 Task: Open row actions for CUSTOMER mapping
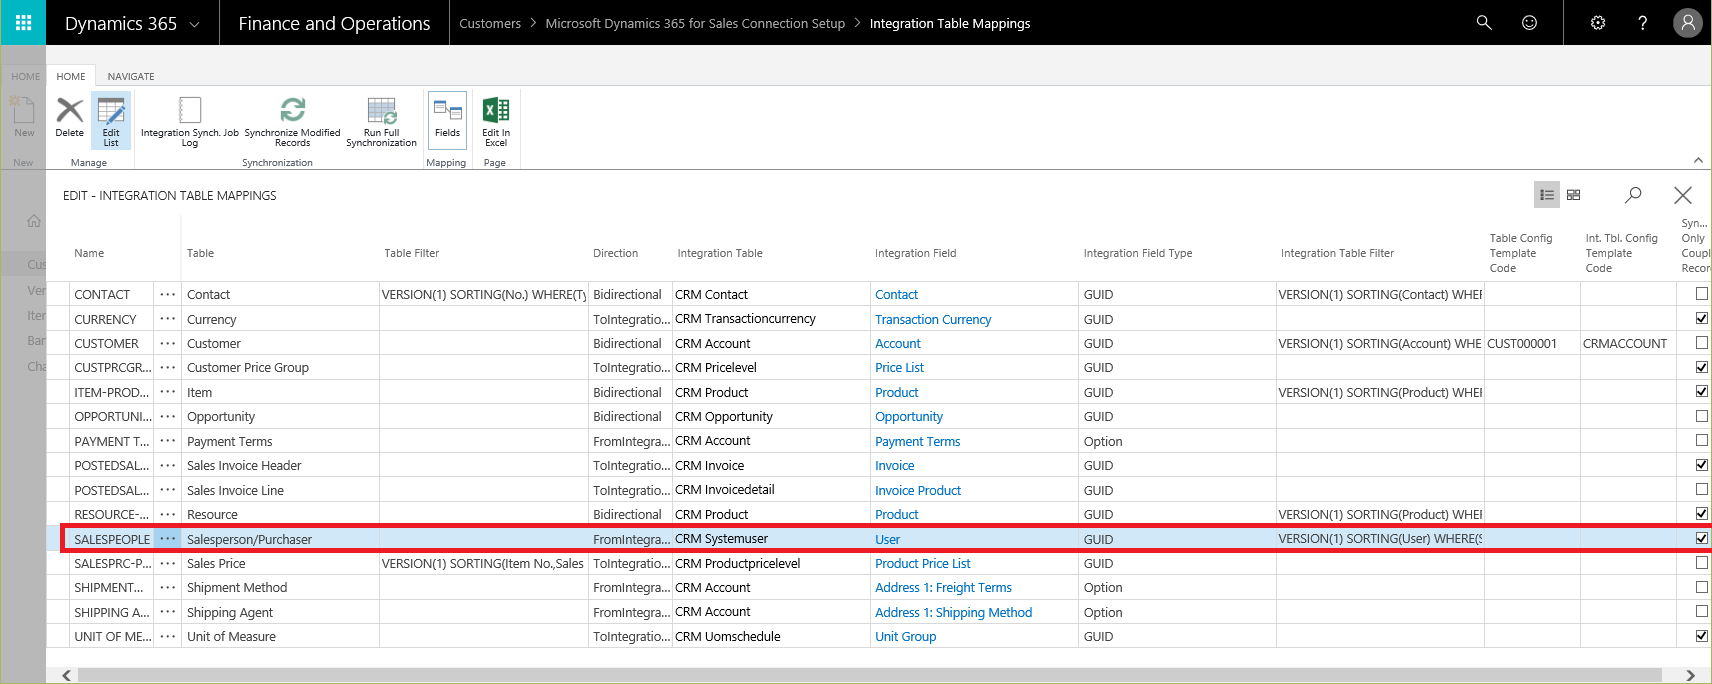click(167, 343)
